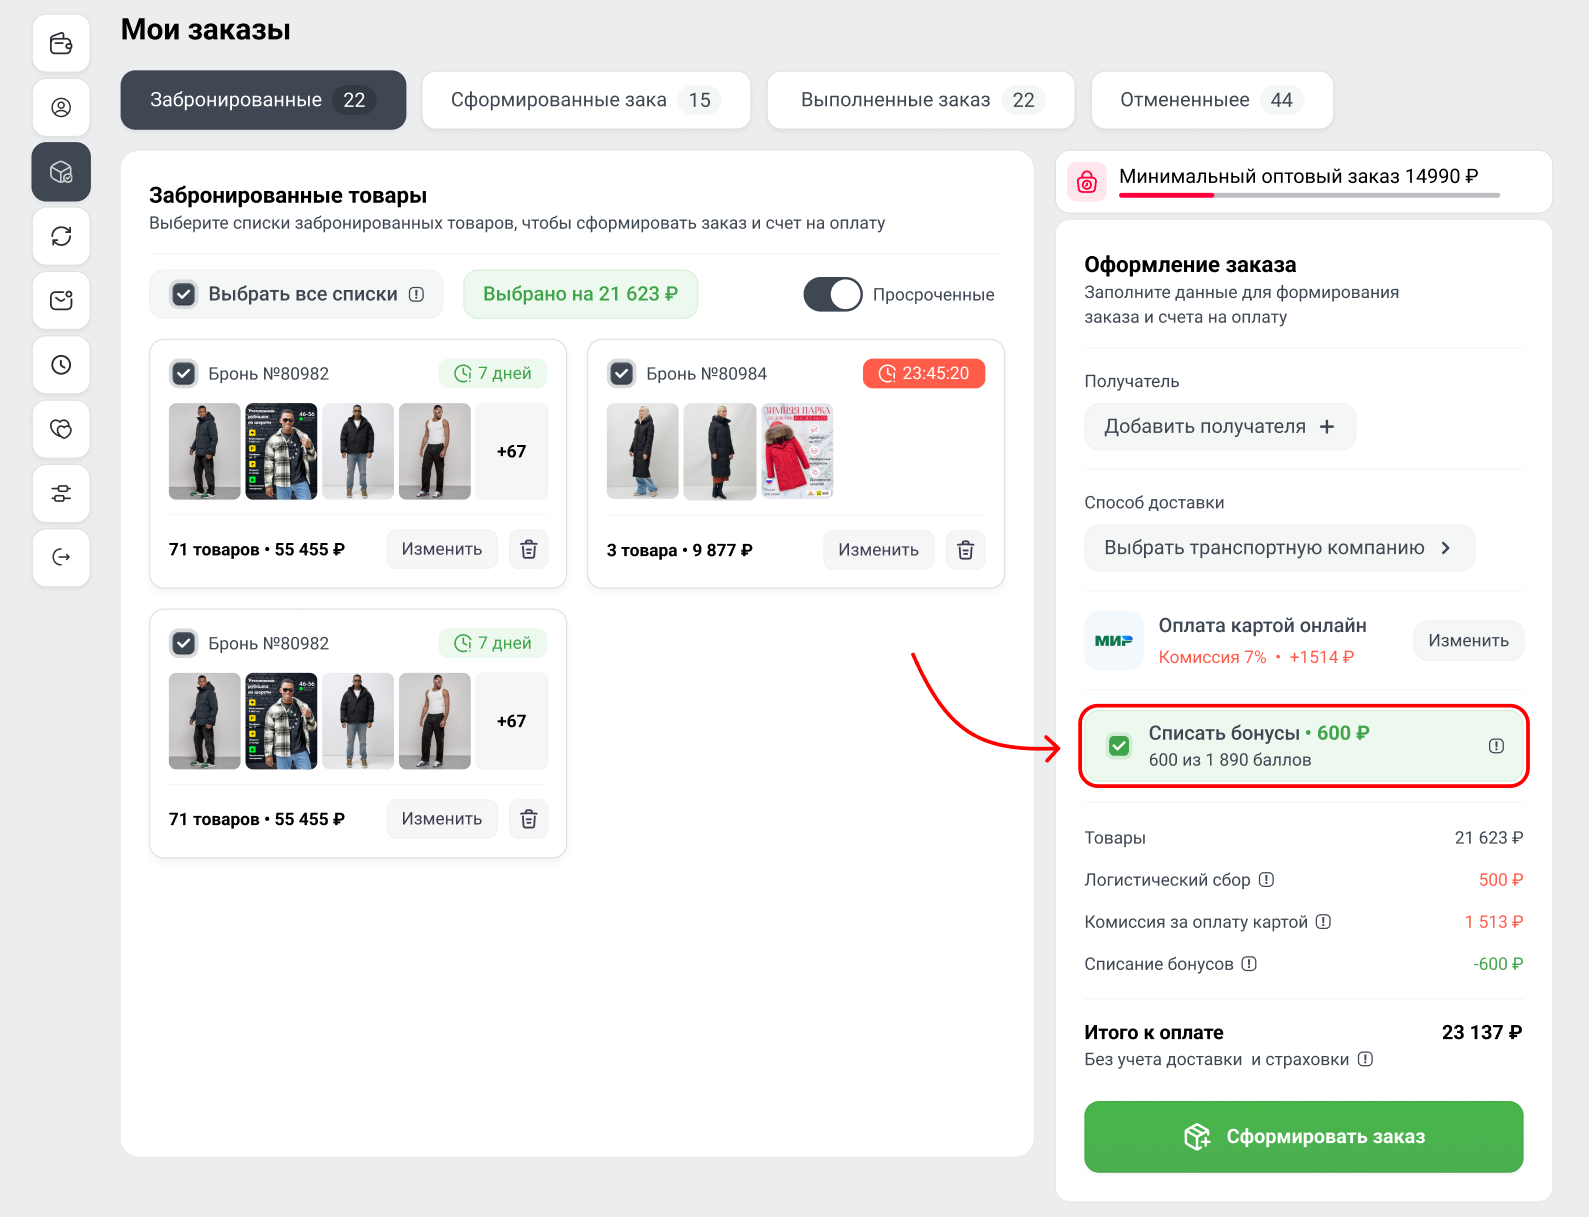Expand Выбрать транспортную компанию selector
Image resolution: width=1589 pixels, height=1217 pixels.
tap(1278, 548)
